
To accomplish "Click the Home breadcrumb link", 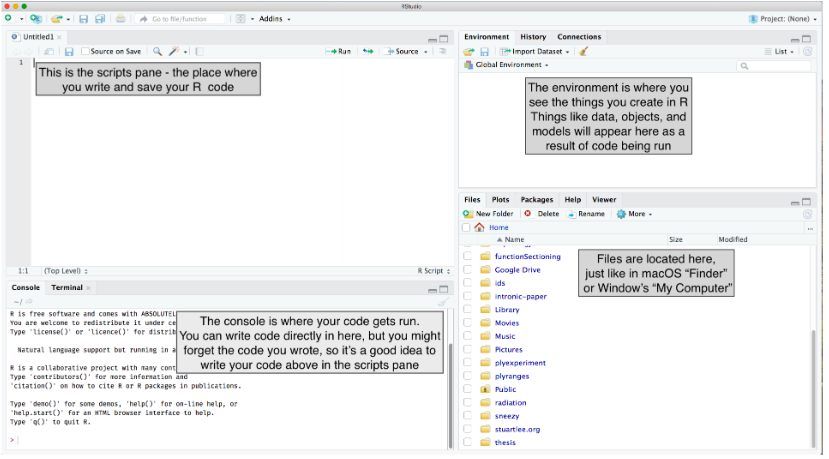I will [x=499, y=227].
